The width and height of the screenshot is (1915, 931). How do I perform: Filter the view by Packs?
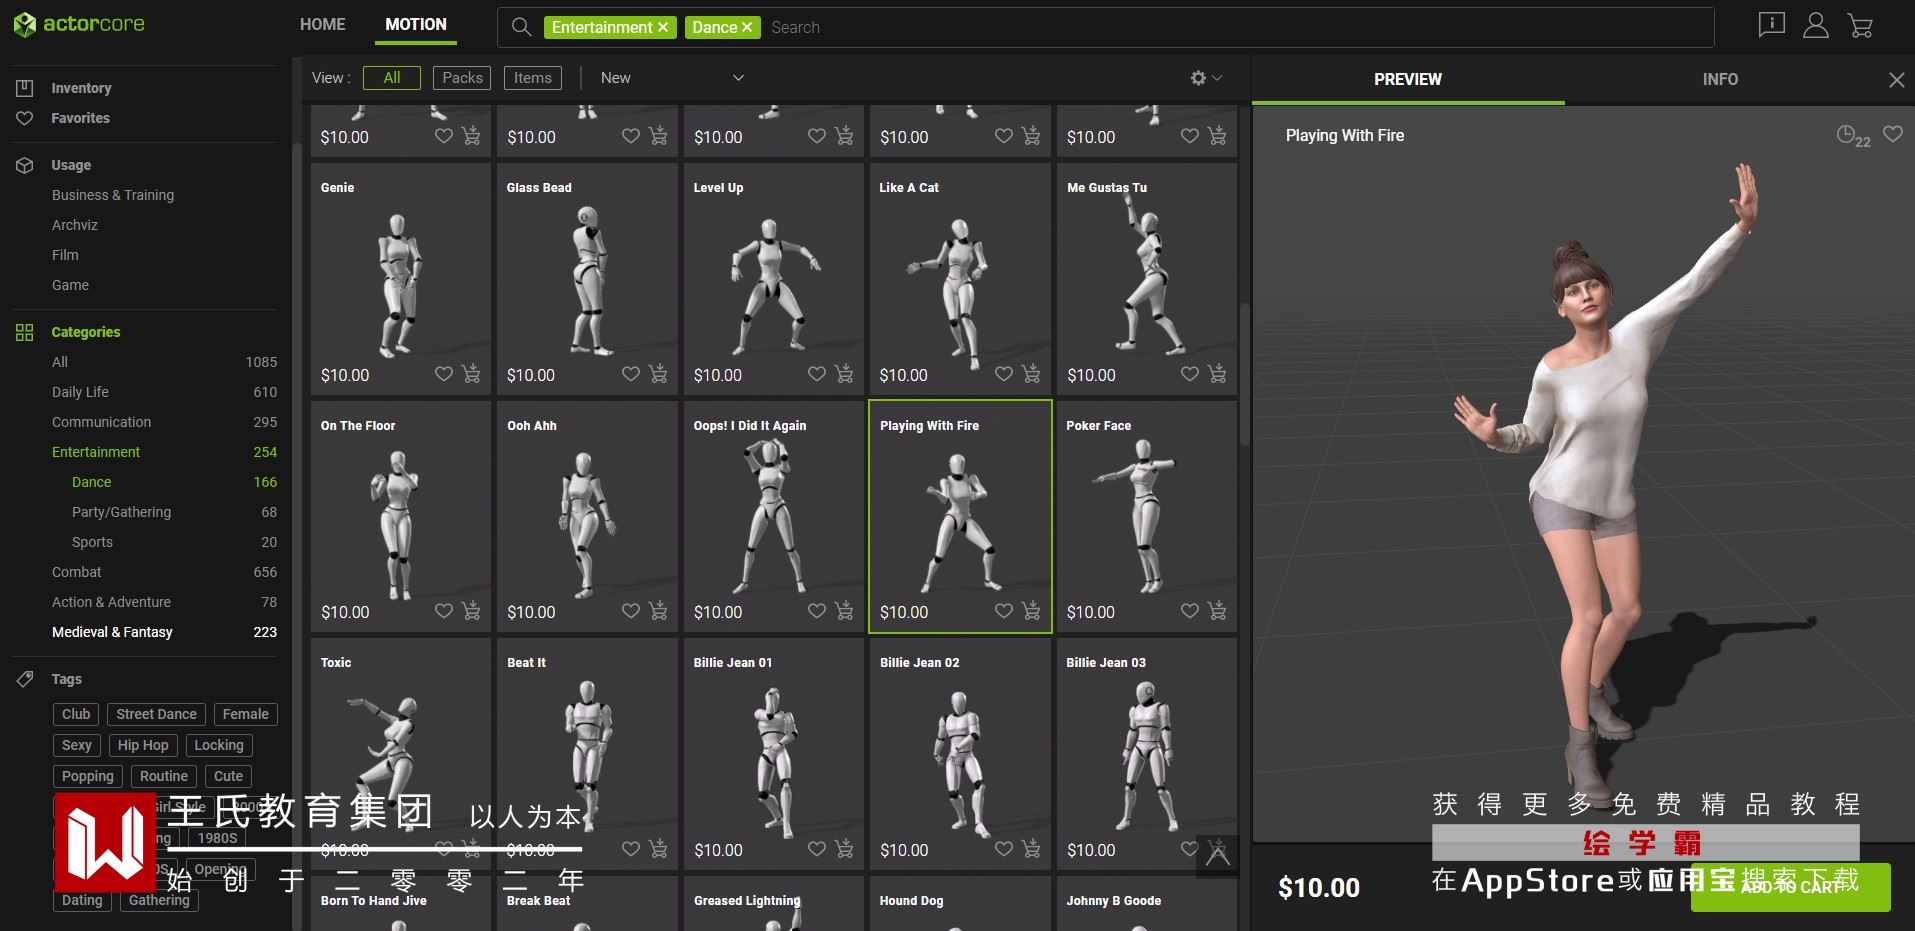[462, 78]
